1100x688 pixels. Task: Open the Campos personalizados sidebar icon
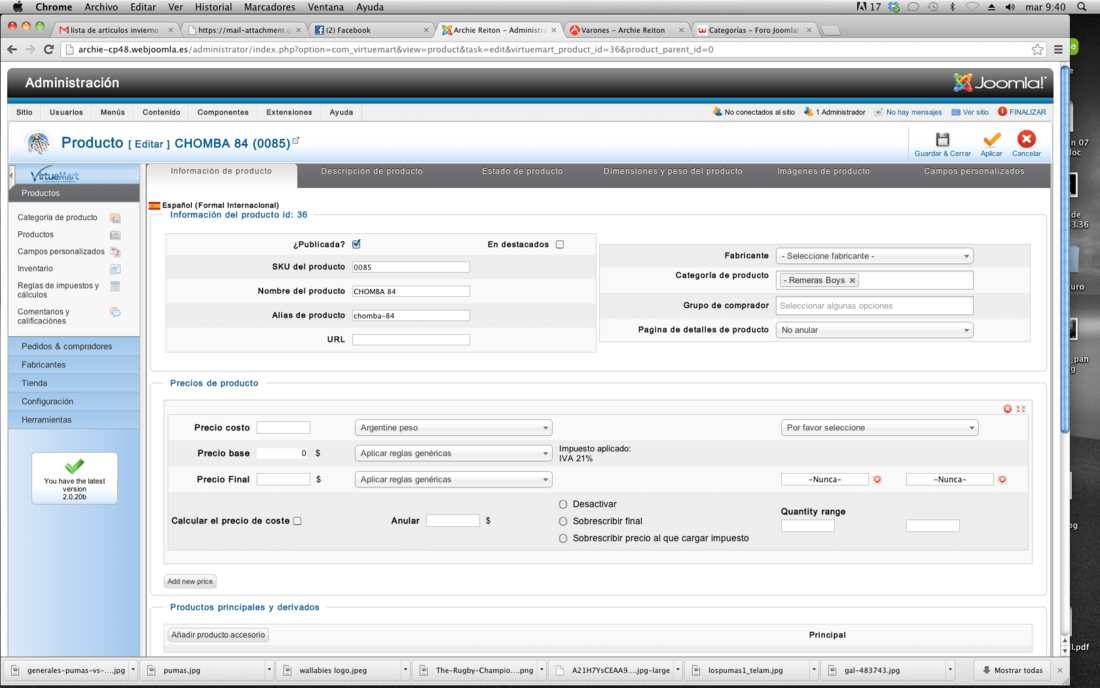point(115,252)
